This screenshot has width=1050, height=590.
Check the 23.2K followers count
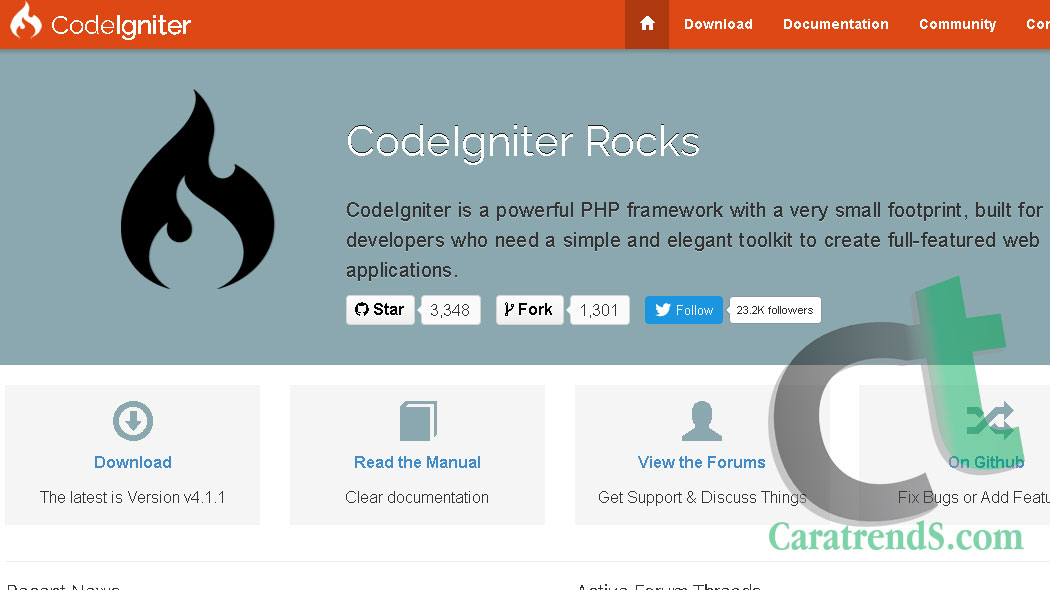(774, 310)
